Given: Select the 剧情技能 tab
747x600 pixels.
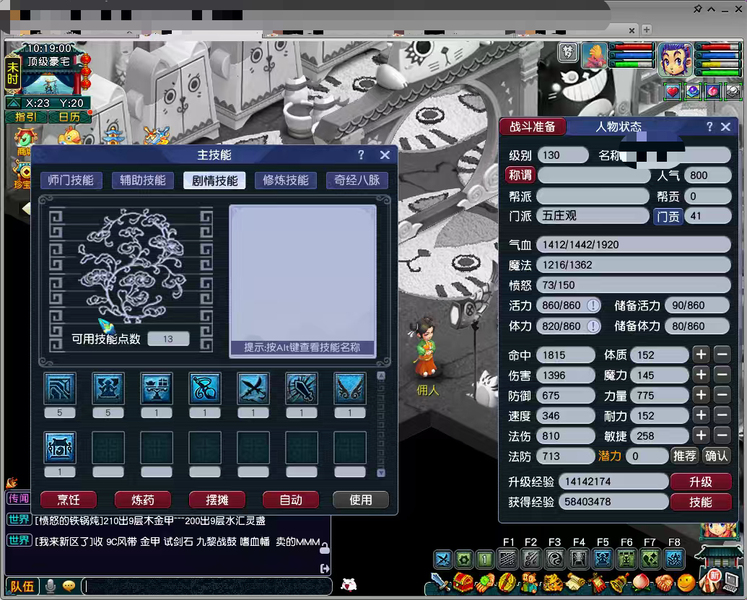Looking at the screenshot, I should point(214,180).
